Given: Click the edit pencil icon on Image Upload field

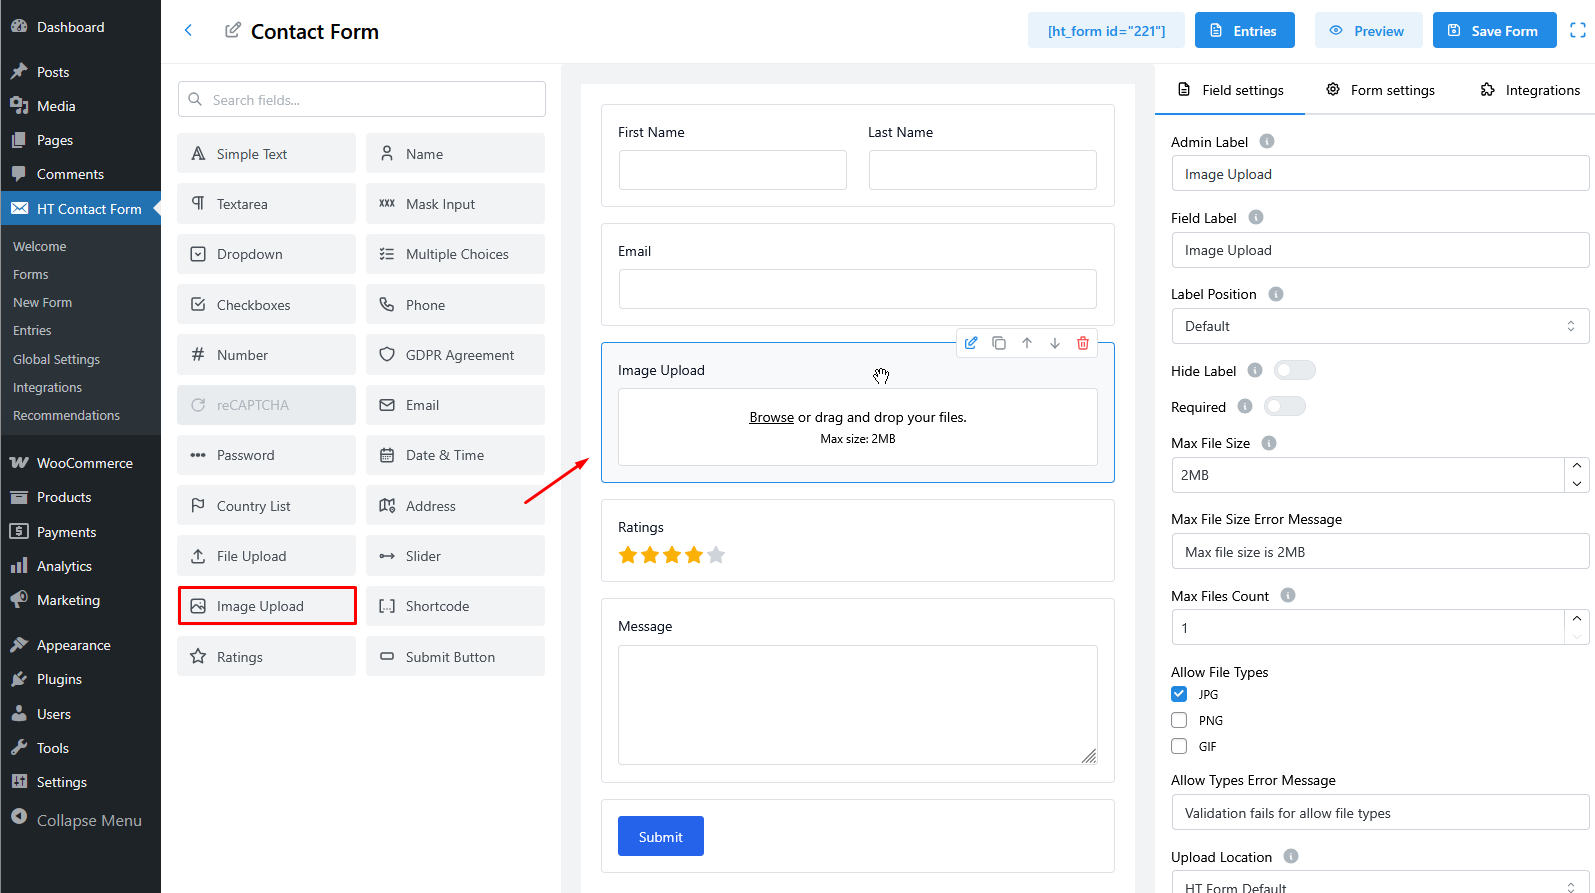Looking at the screenshot, I should click(x=971, y=343).
